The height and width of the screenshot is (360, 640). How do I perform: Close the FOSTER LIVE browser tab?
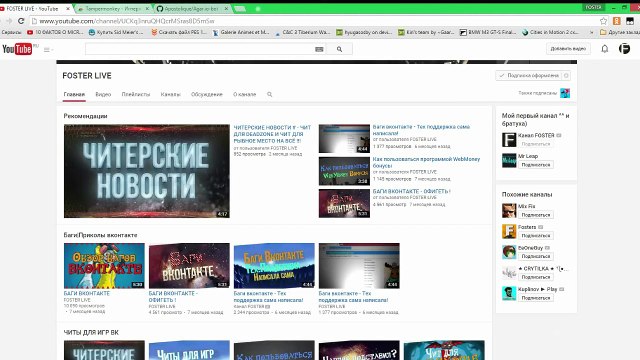[68, 8]
